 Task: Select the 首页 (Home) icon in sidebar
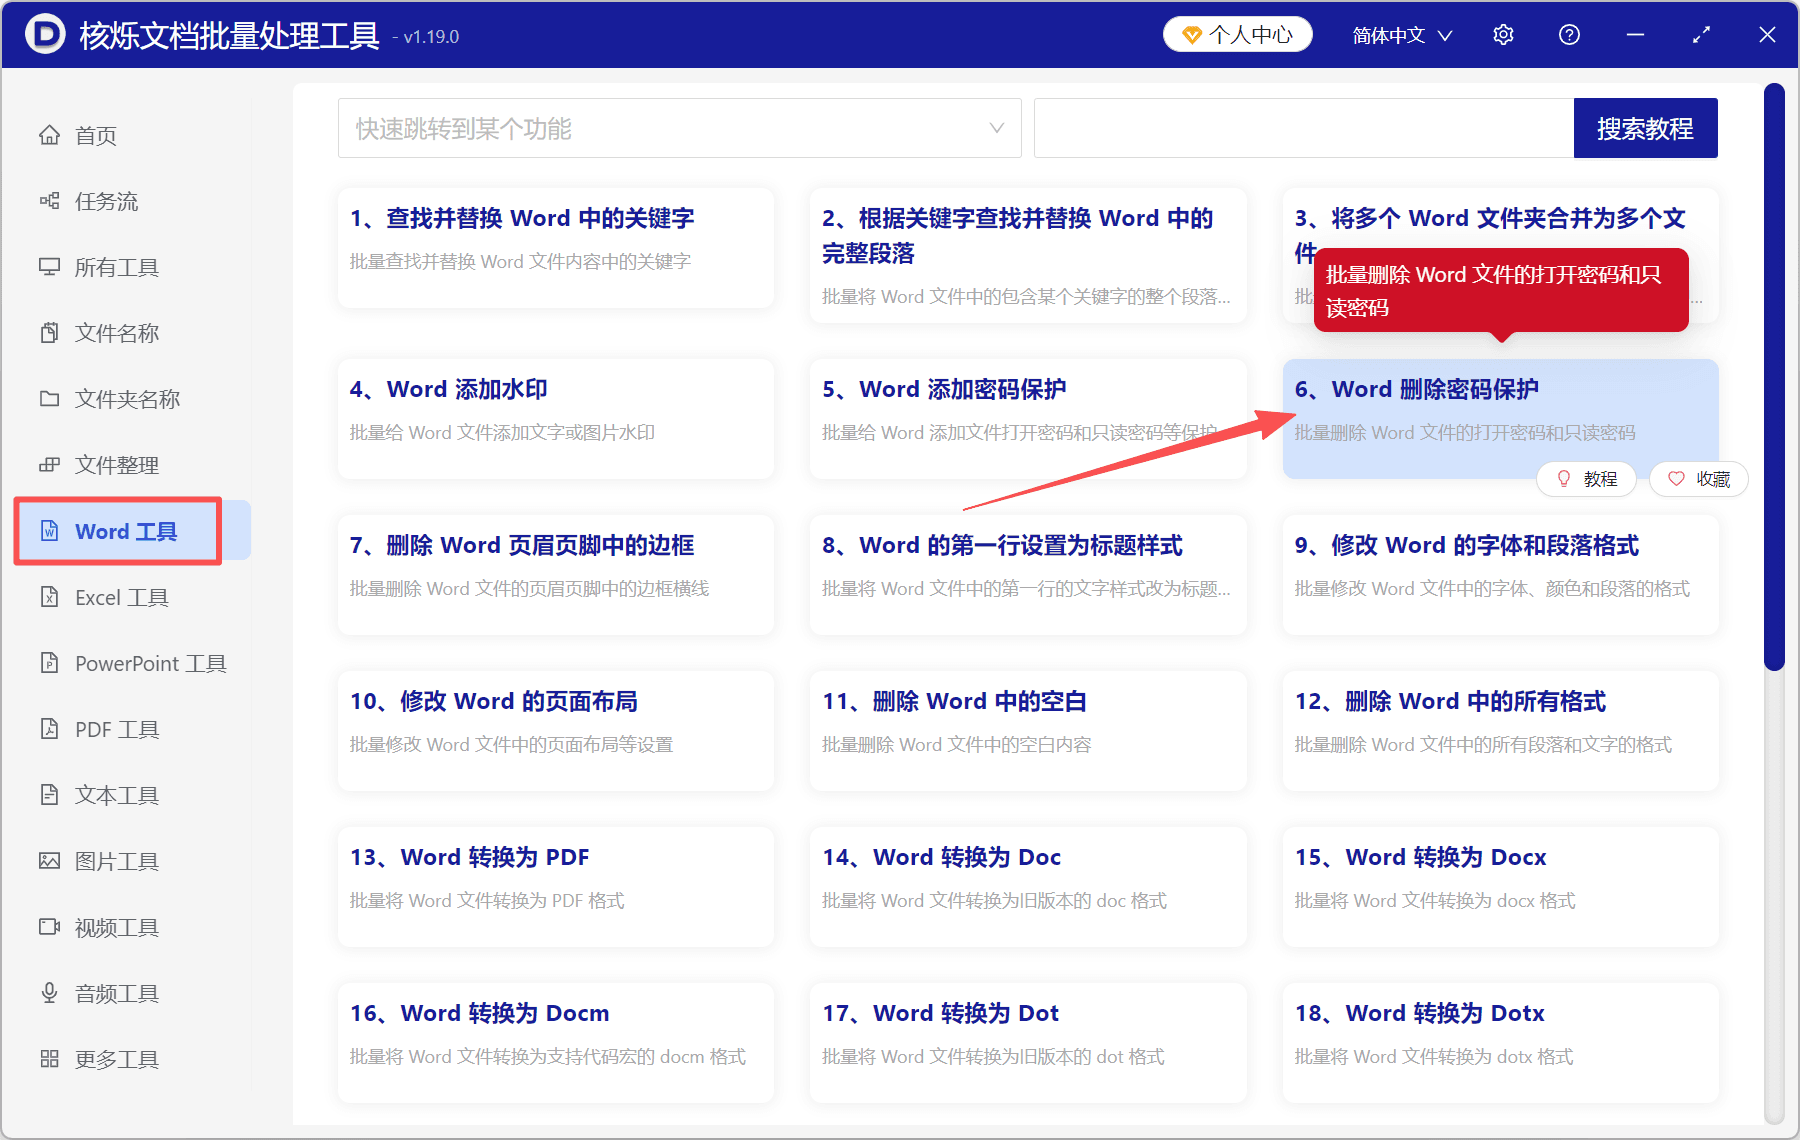95,135
